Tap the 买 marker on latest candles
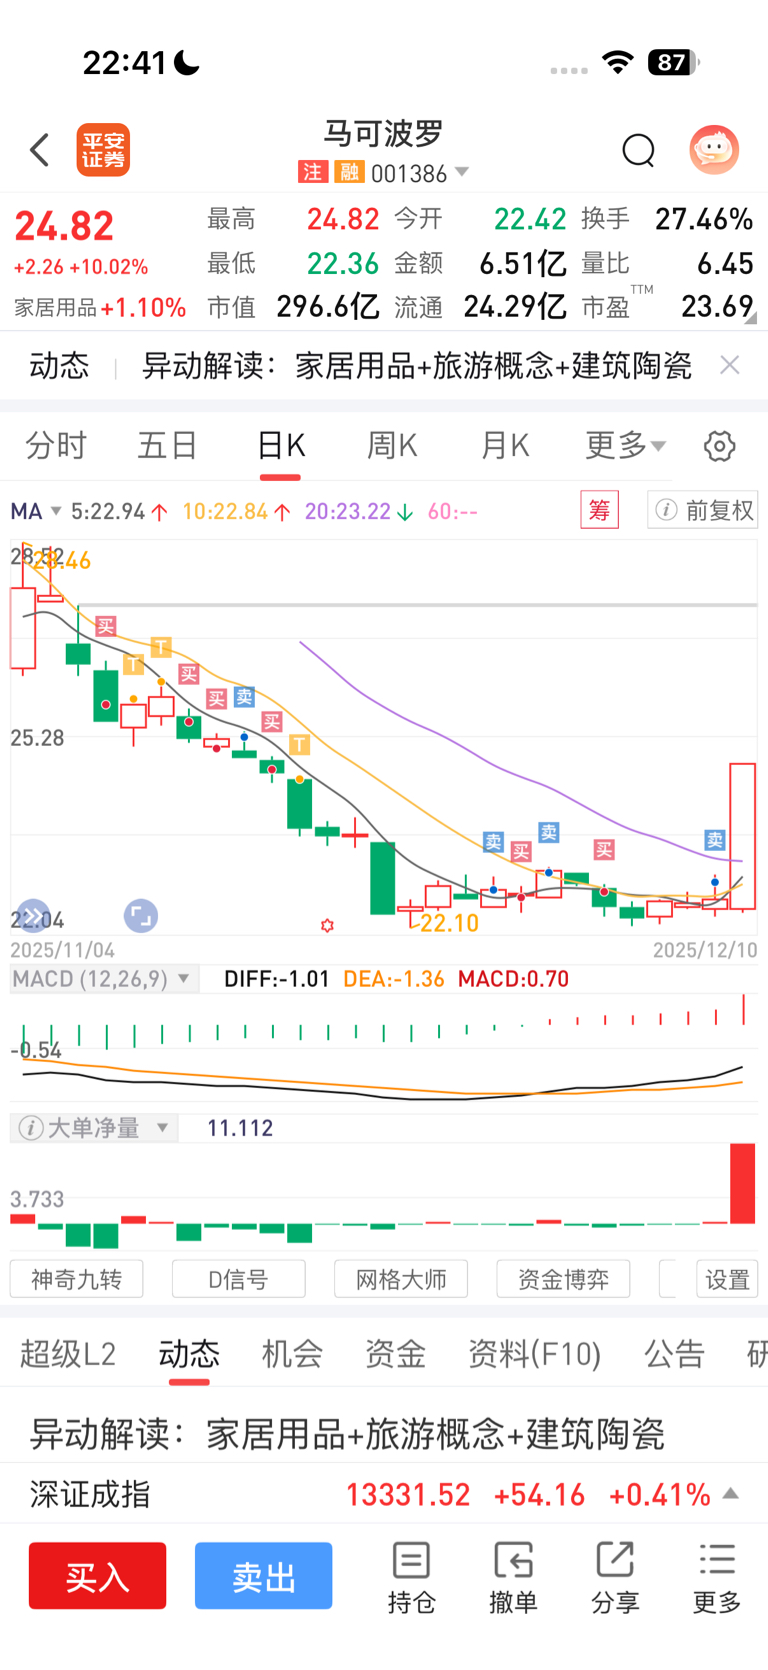Image resolution: width=768 pixels, height=1670 pixels. tap(604, 850)
